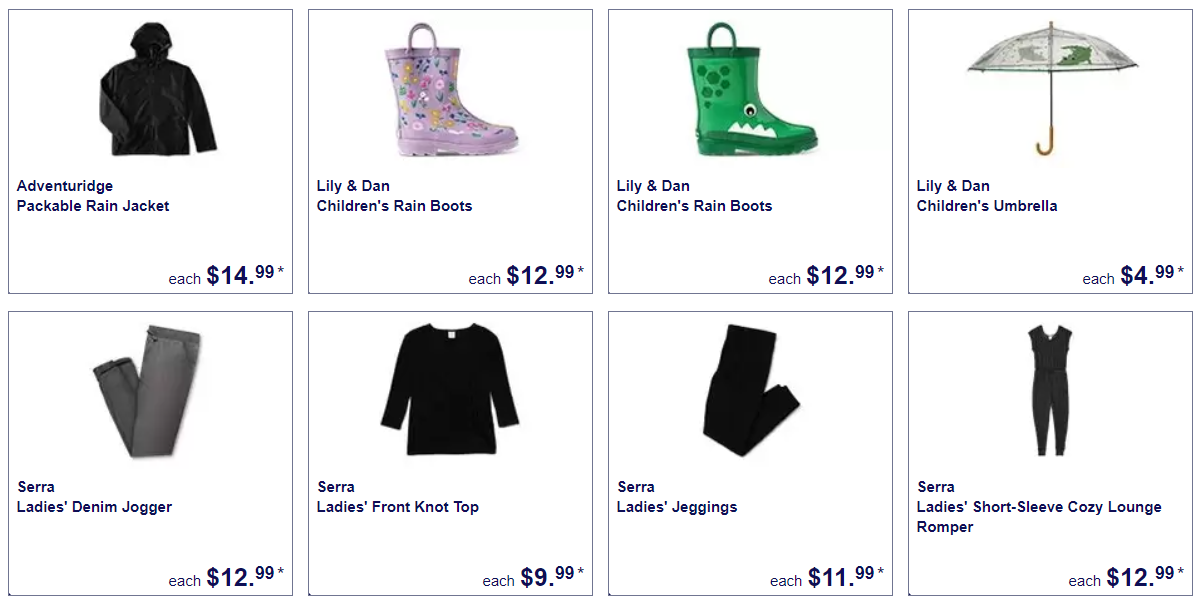Open the black Packable Rain Jacket image
Image resolution: width=1203 pixels, height=610 pixels.
point(158,90)
